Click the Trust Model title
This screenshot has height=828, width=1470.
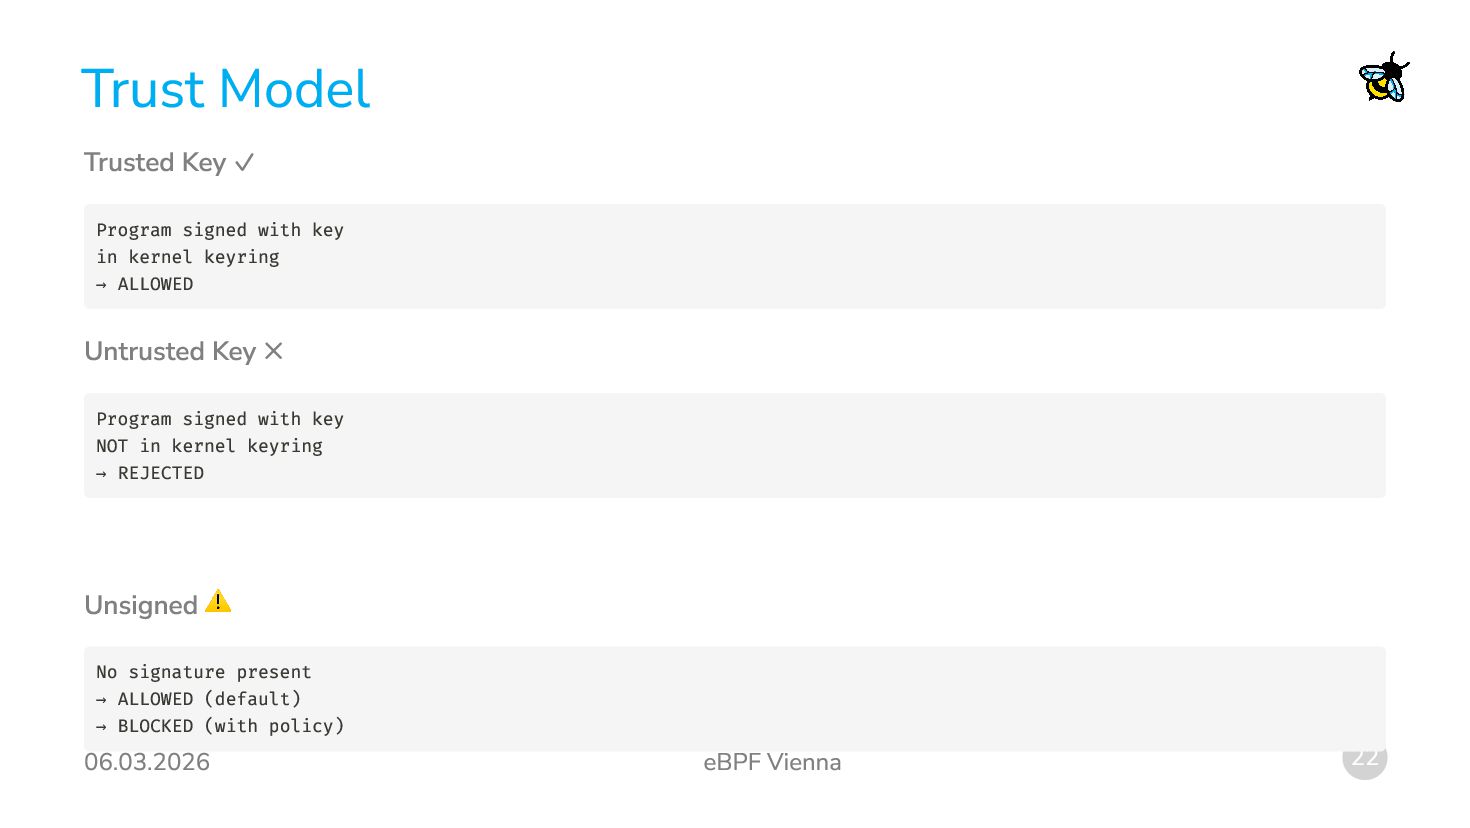(225, 88)
